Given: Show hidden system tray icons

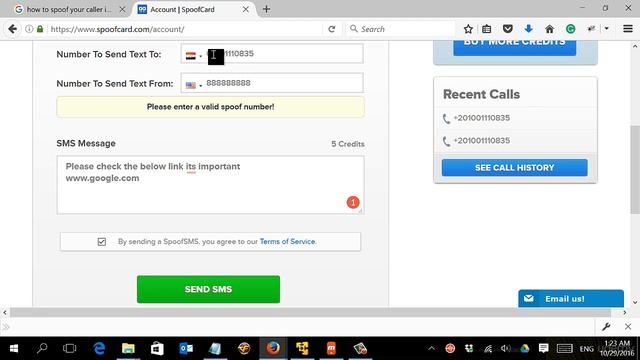Looking at the screenshot, I should (431, 349).
